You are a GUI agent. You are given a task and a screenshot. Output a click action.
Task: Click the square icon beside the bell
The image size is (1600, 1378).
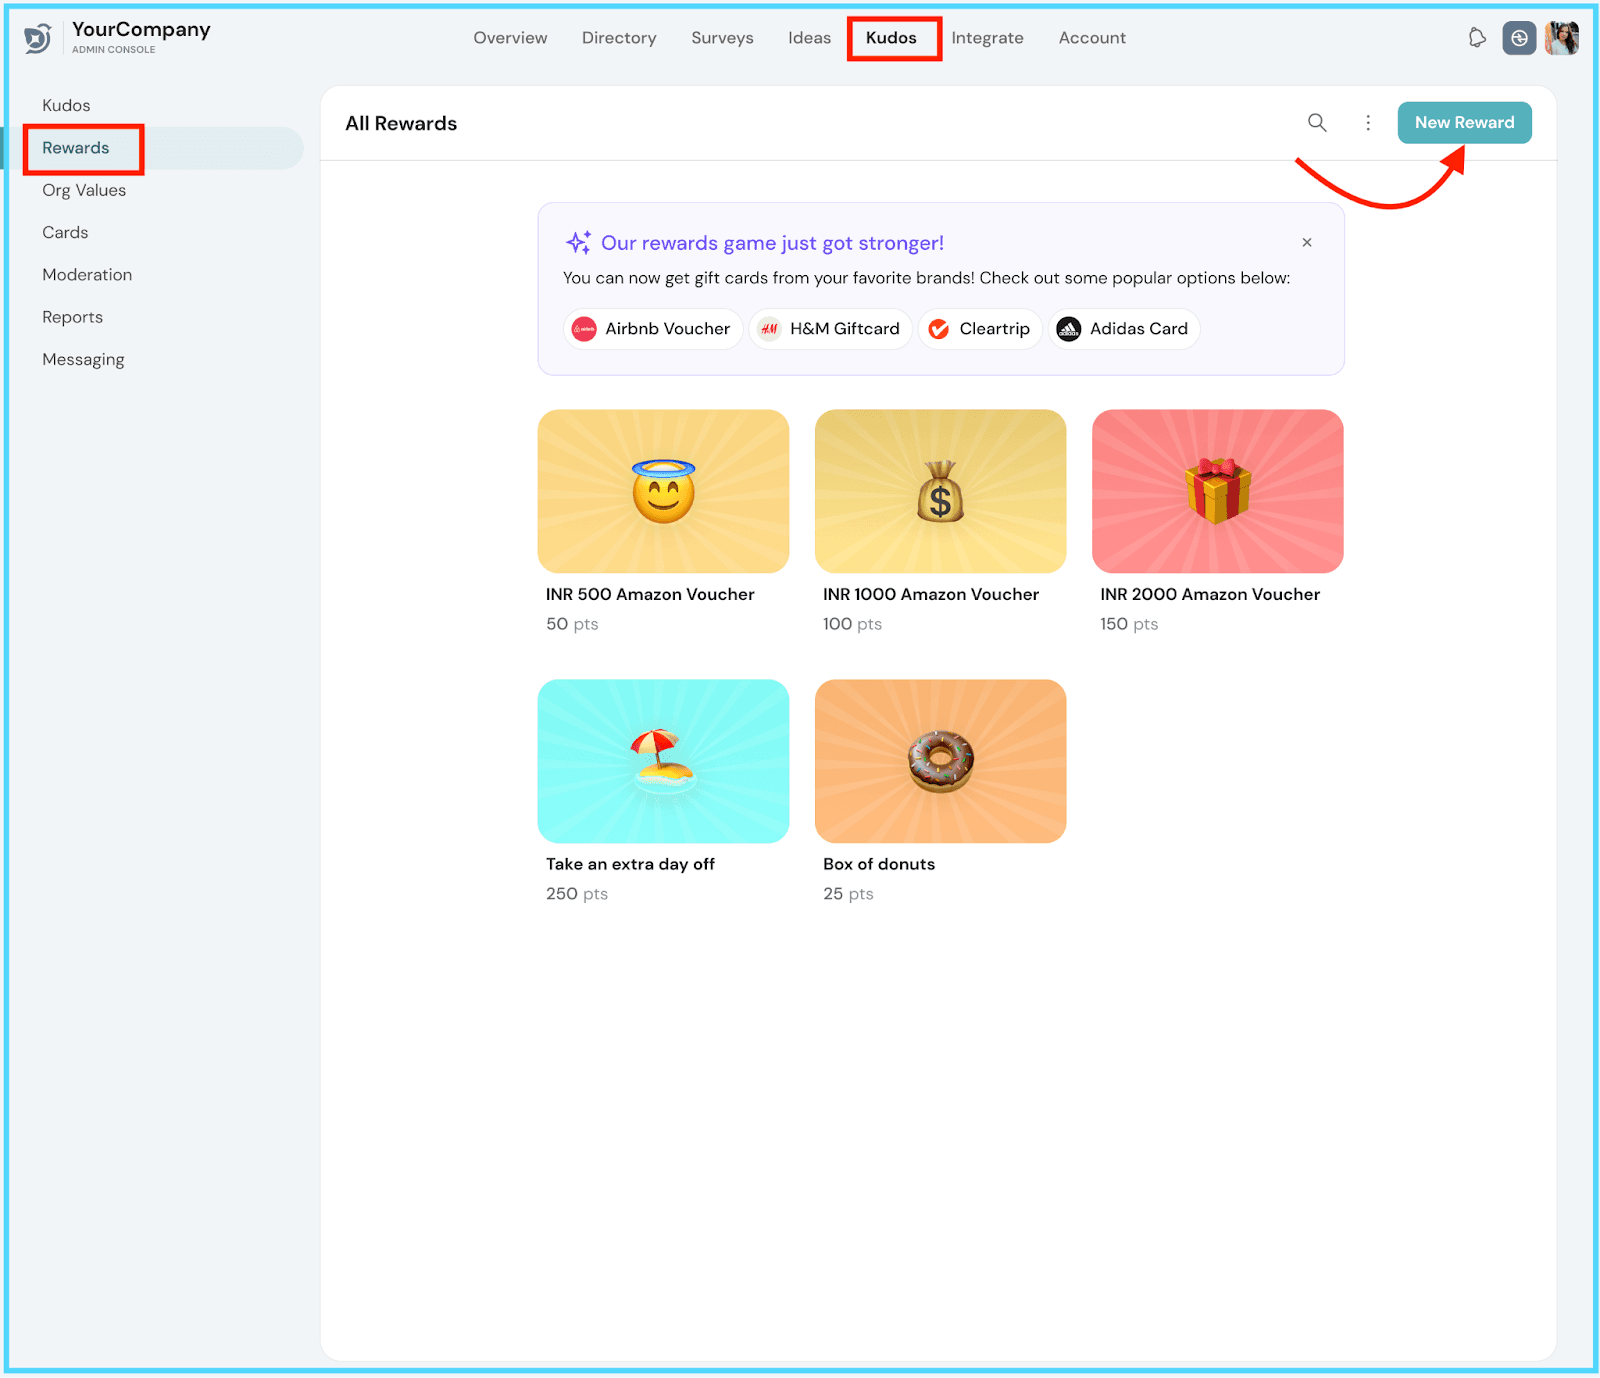[x=1518, y=38]
